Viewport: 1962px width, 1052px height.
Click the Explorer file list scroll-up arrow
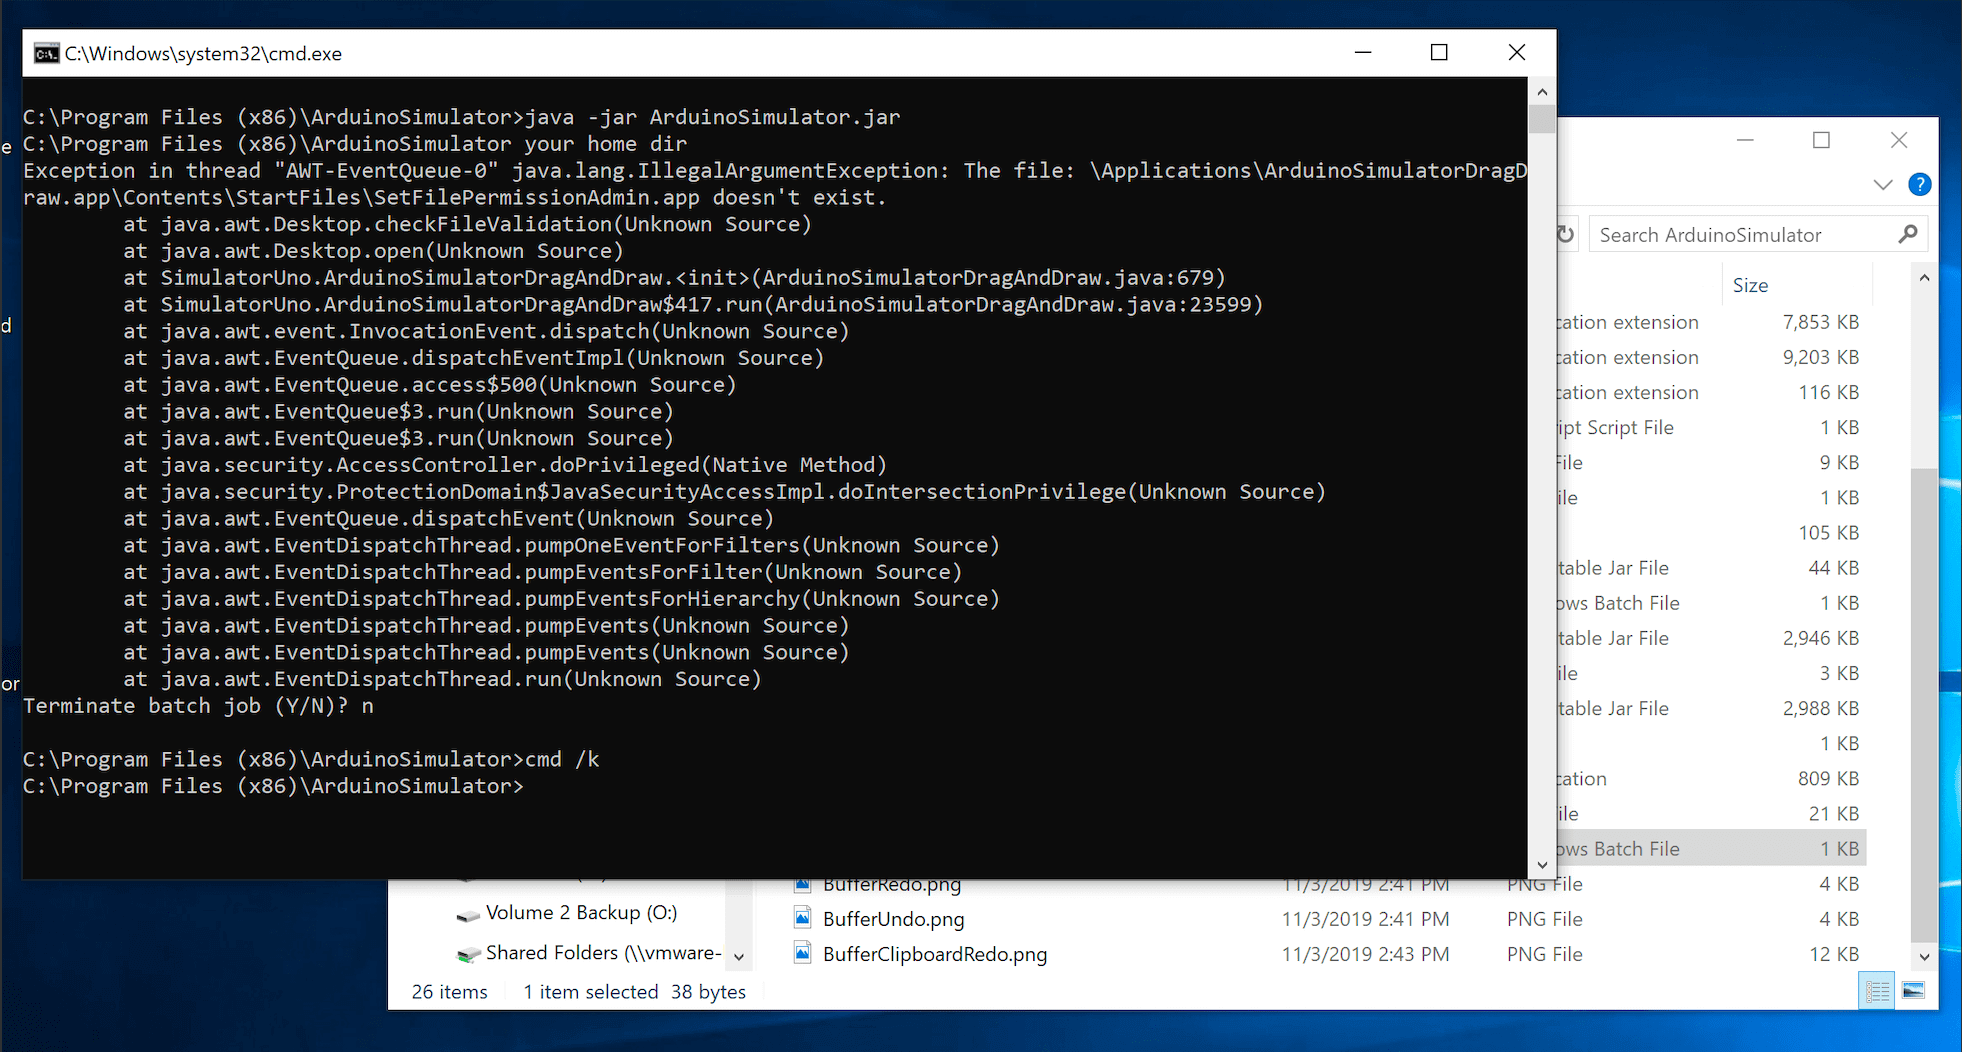(x=1924, y=278)
